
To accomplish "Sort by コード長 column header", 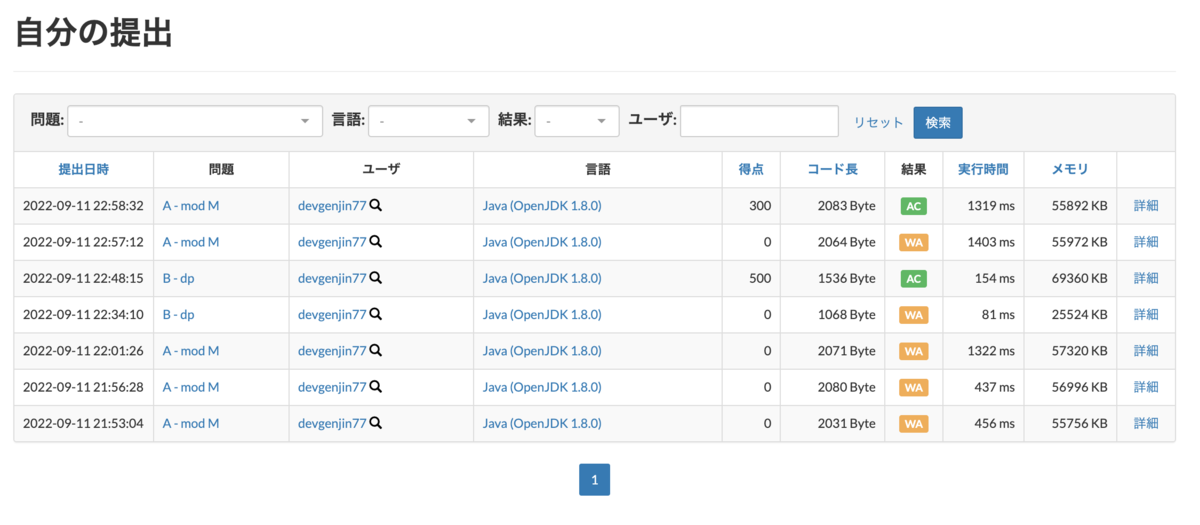I will [832, 170].
